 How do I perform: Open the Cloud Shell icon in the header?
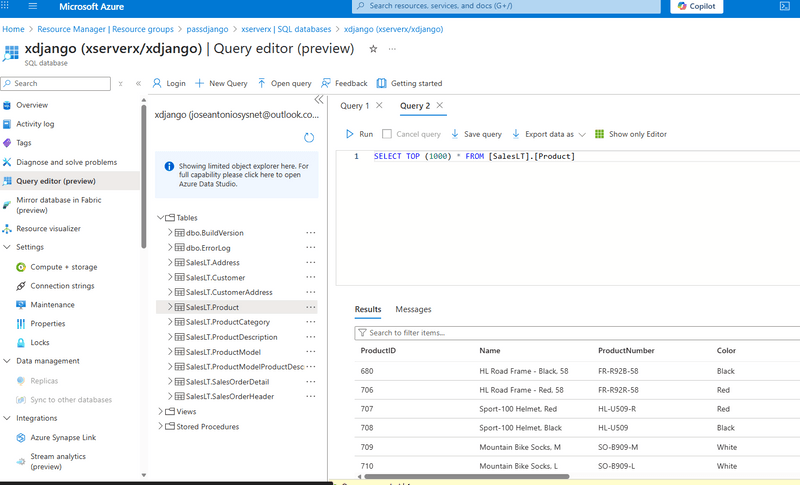click(x=785, y=6)
